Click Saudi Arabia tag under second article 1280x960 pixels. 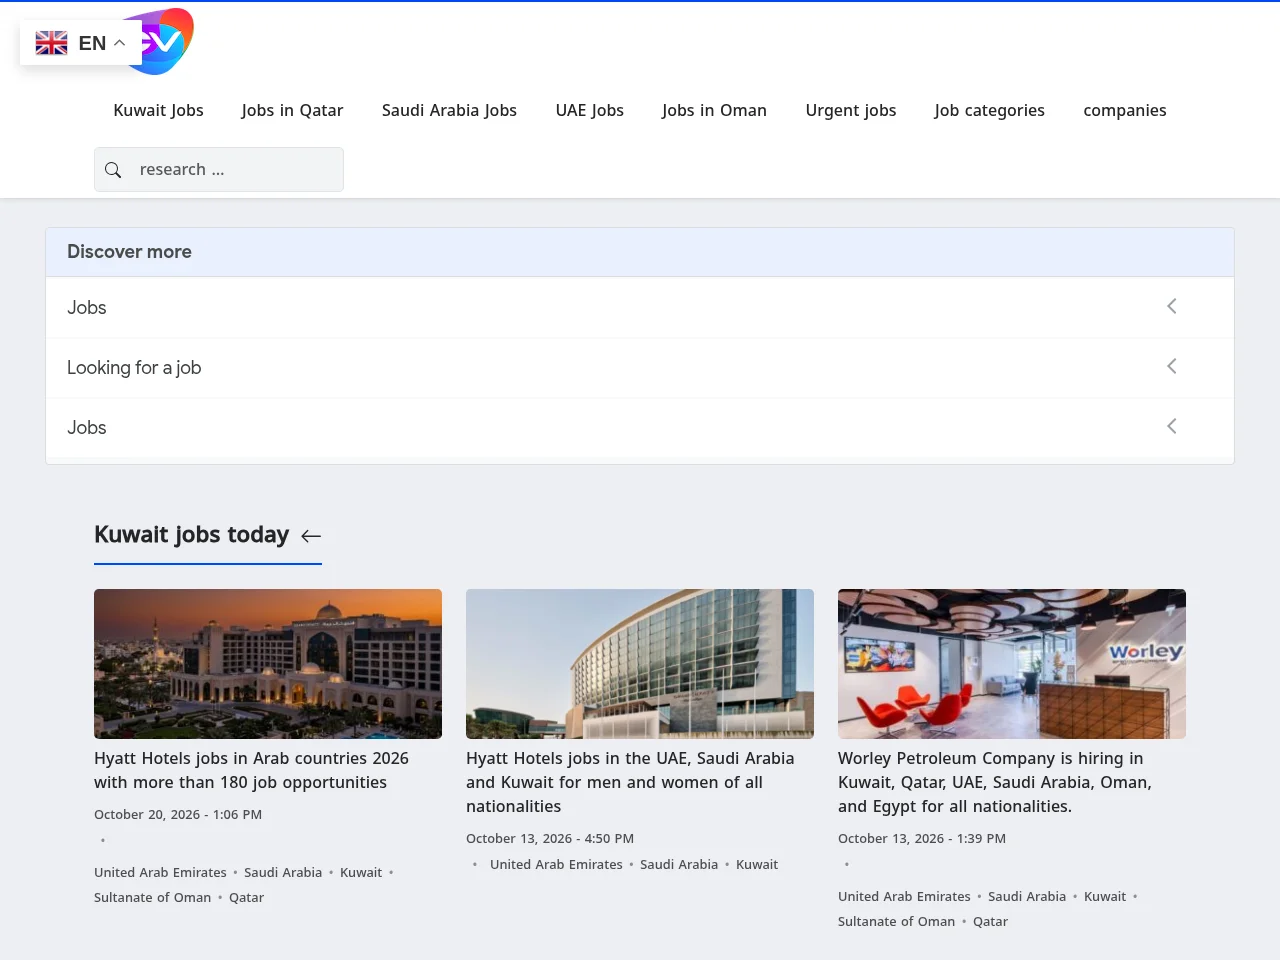[x=679, y=865]
